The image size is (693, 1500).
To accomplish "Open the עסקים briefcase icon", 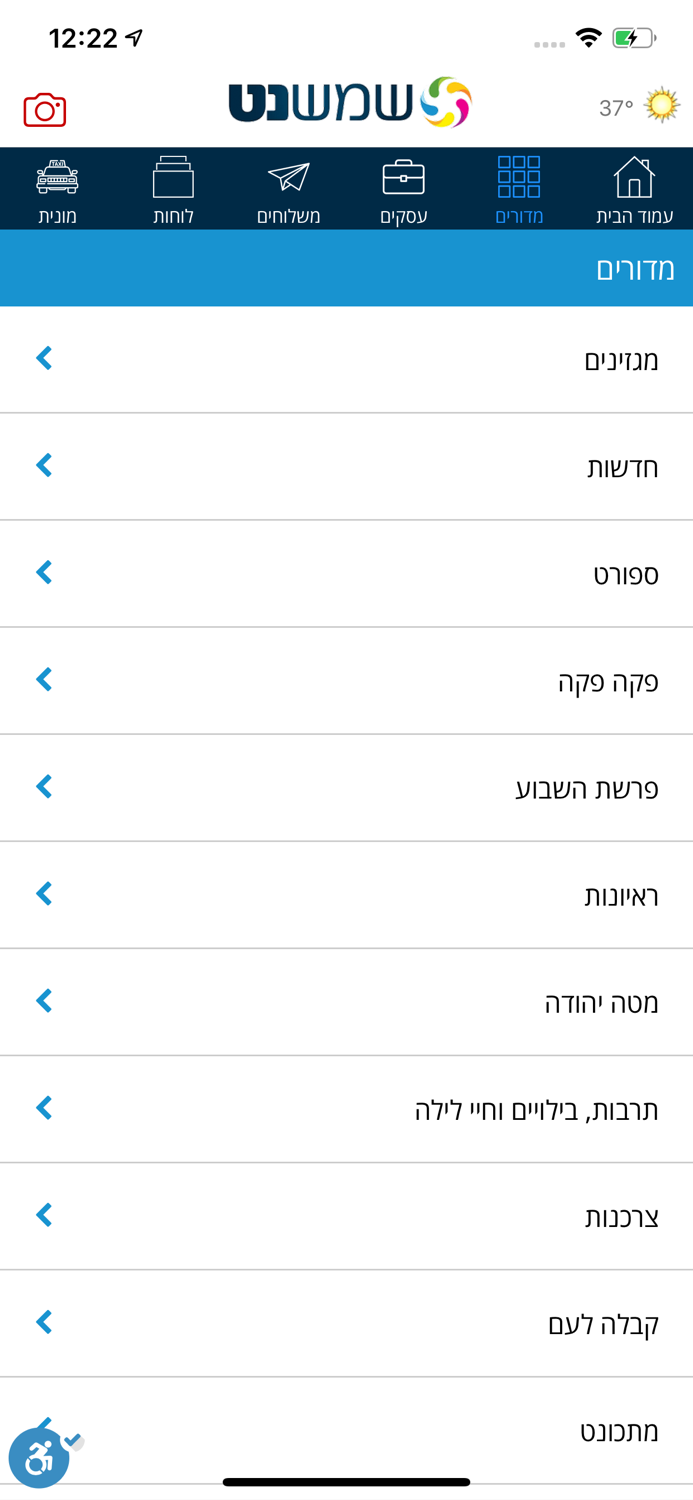I will pyautogui.click(x=404, y=180).
